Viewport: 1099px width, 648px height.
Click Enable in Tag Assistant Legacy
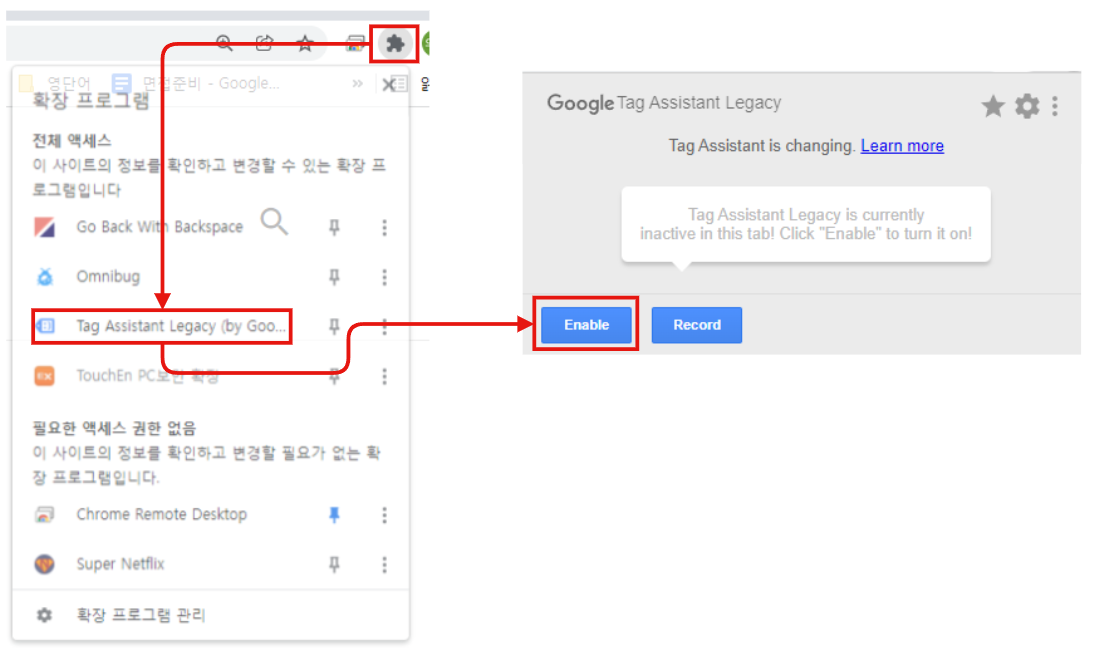pyautogui.click(x=587, y=325)
